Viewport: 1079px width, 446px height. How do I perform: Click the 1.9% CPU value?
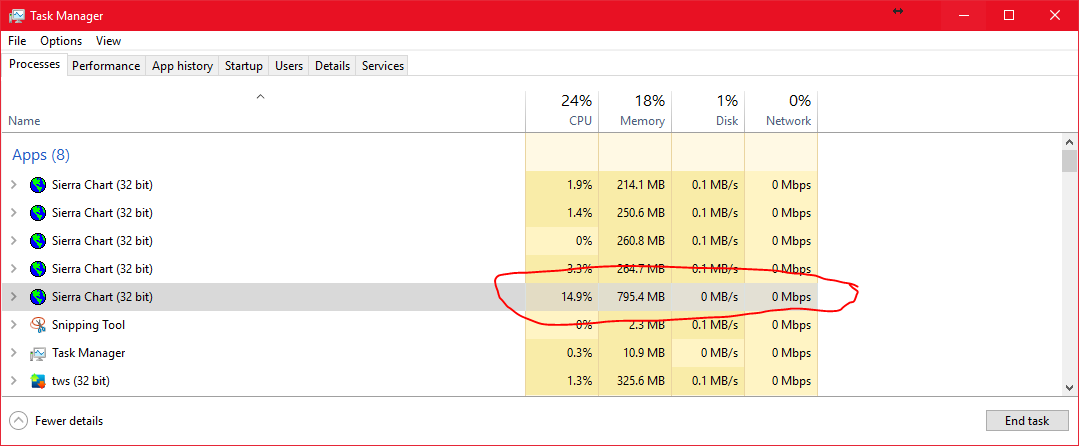point(579,185)
